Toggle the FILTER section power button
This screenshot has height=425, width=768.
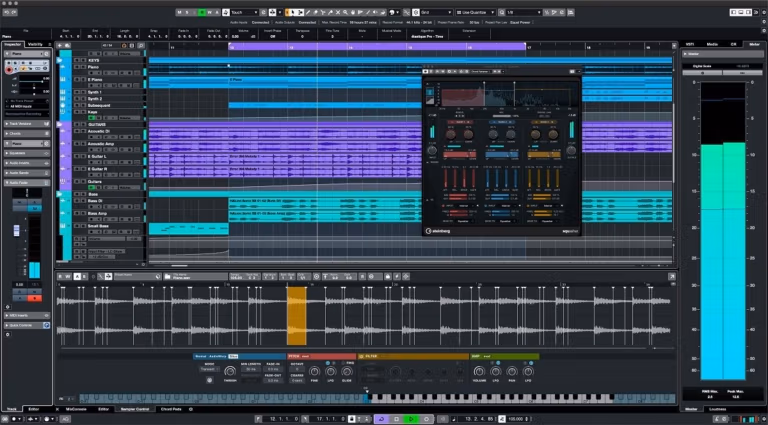point(362,356)
